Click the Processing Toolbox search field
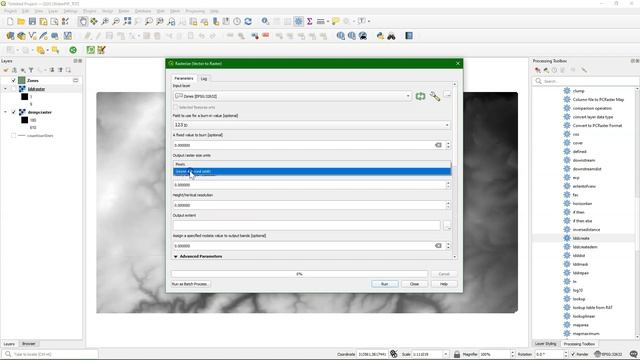The height and width of the screenshot is (360, 640). (x=586, y=81)
